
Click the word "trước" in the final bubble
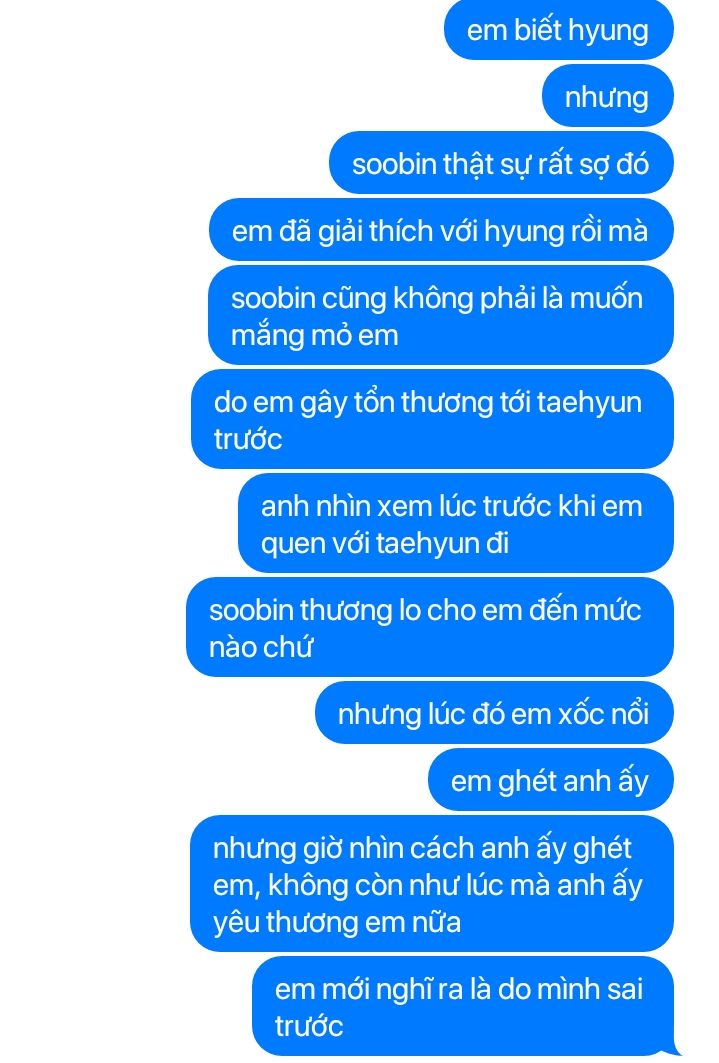click(x=309, y=1026)
